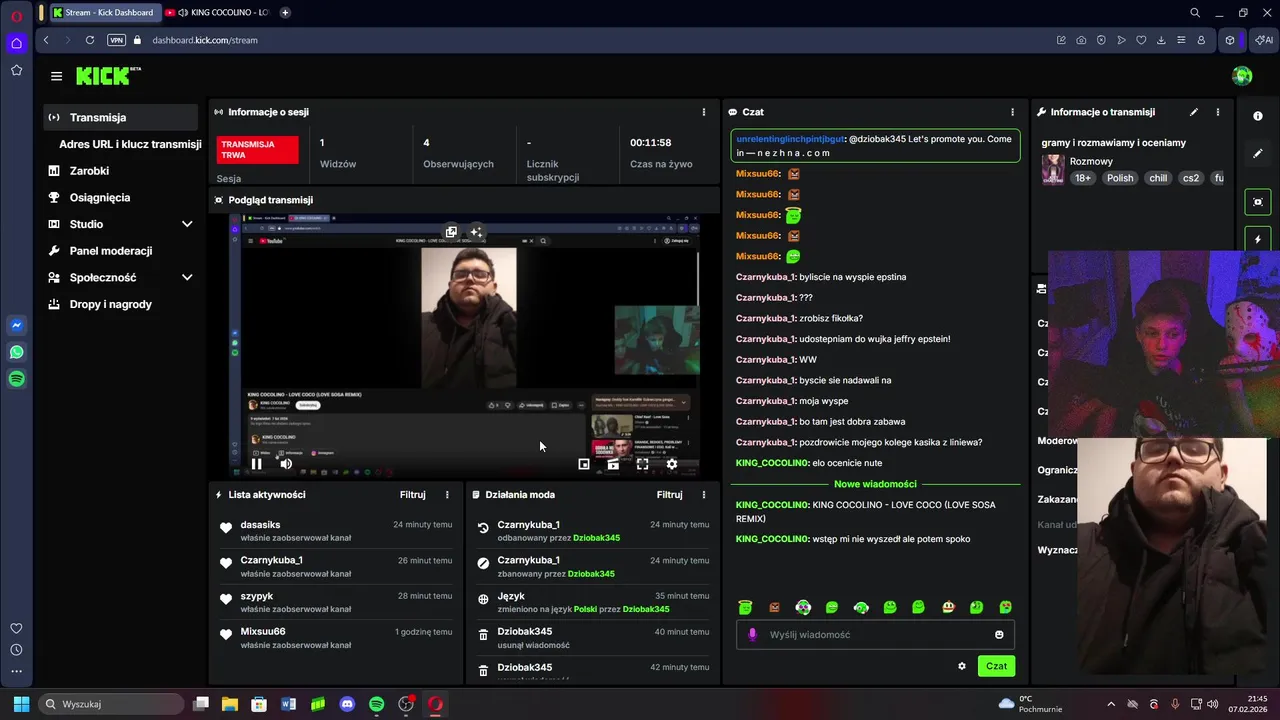Screen dimensions: 1280x720
Task: Open Czat panel options menu
Action: tap(1012, 112)
